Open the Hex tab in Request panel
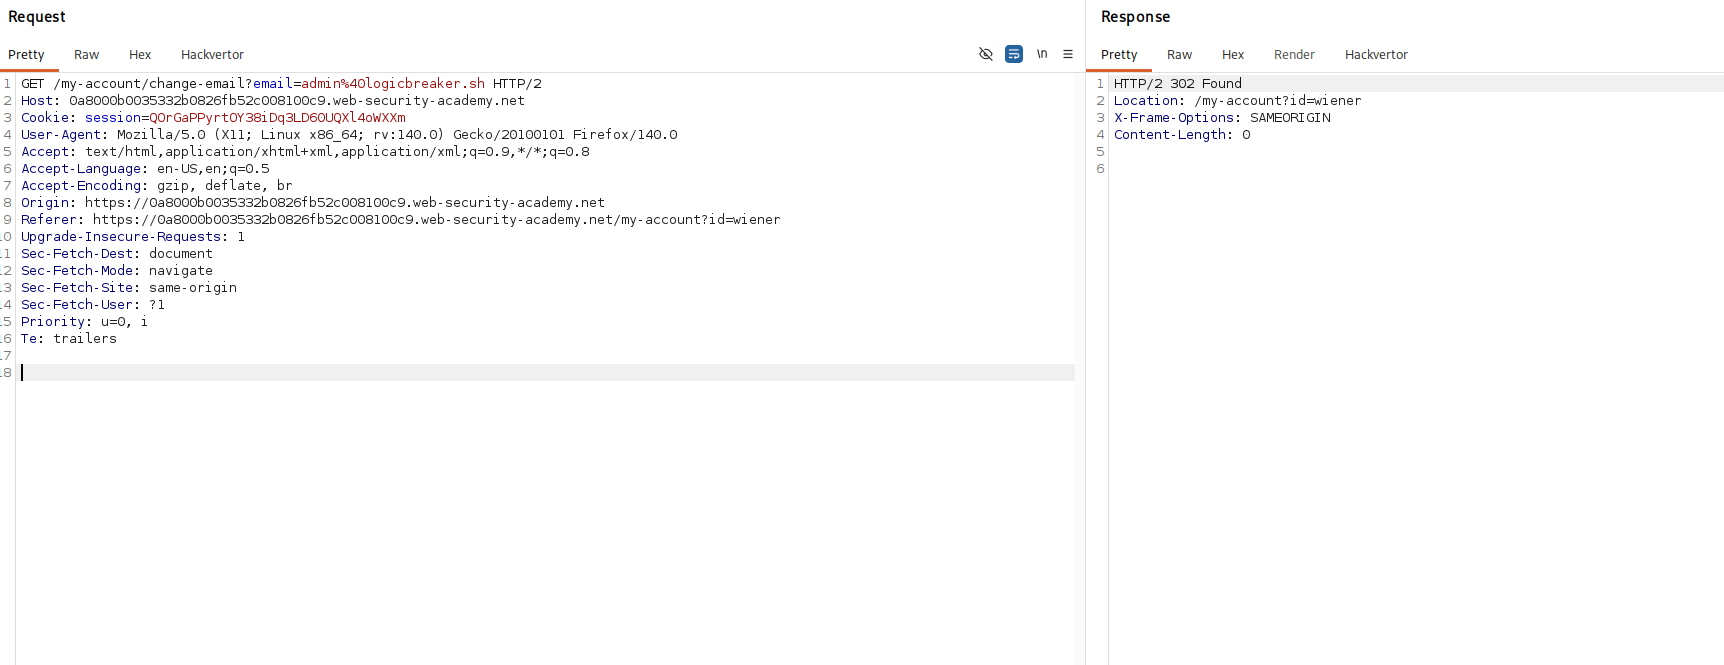 pyautogui.click(x=140, y=55)
